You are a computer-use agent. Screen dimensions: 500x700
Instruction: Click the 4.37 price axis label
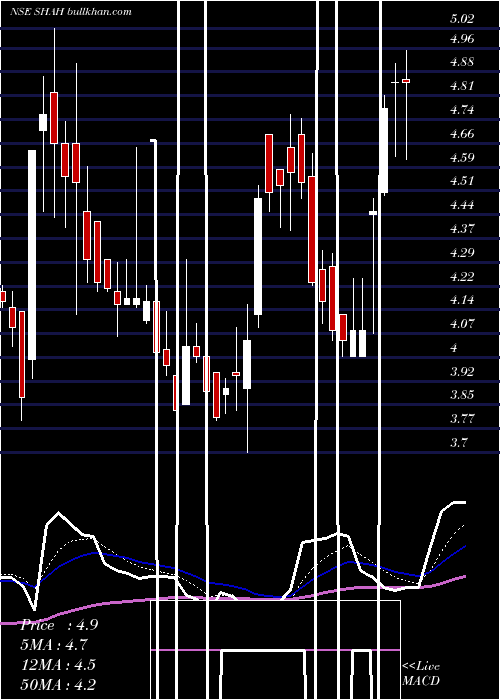pyautogui.click(x=462, y=229)
